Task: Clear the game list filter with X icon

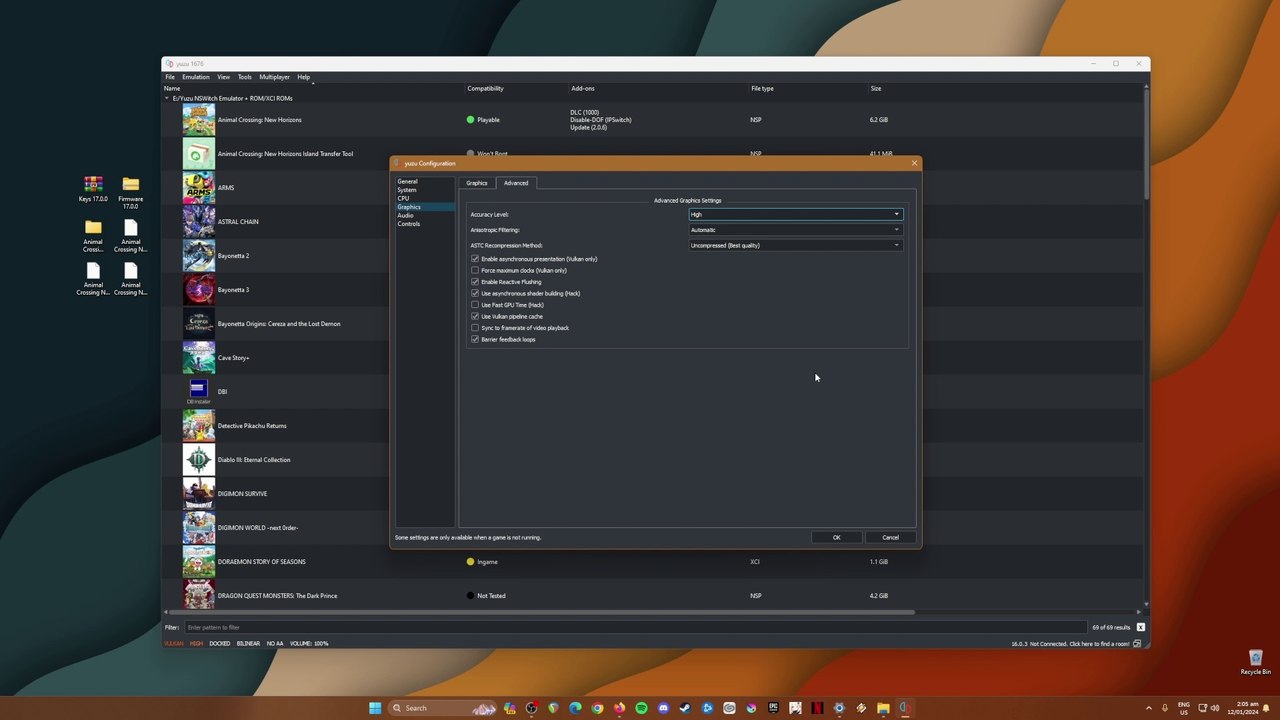Action: coord(1140,627)
